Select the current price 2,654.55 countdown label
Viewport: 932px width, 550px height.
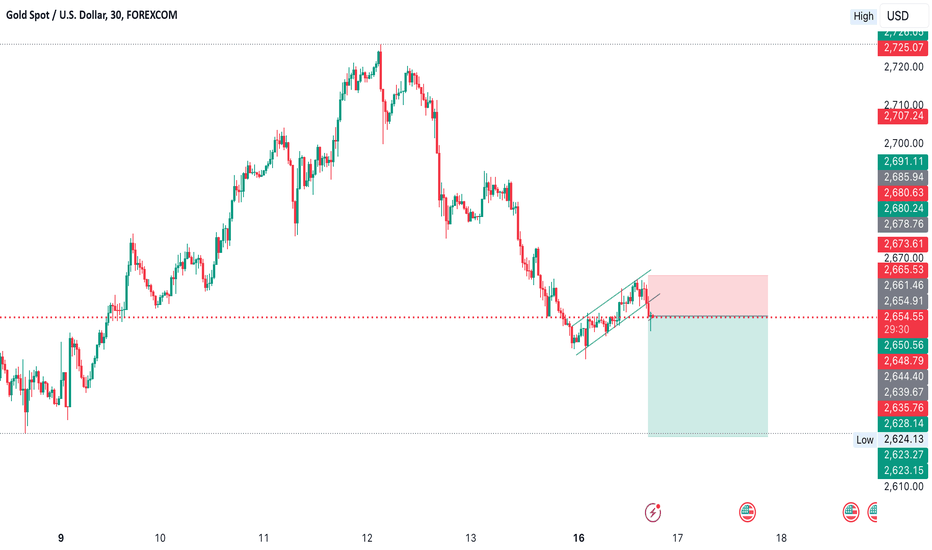click(903, 323)
